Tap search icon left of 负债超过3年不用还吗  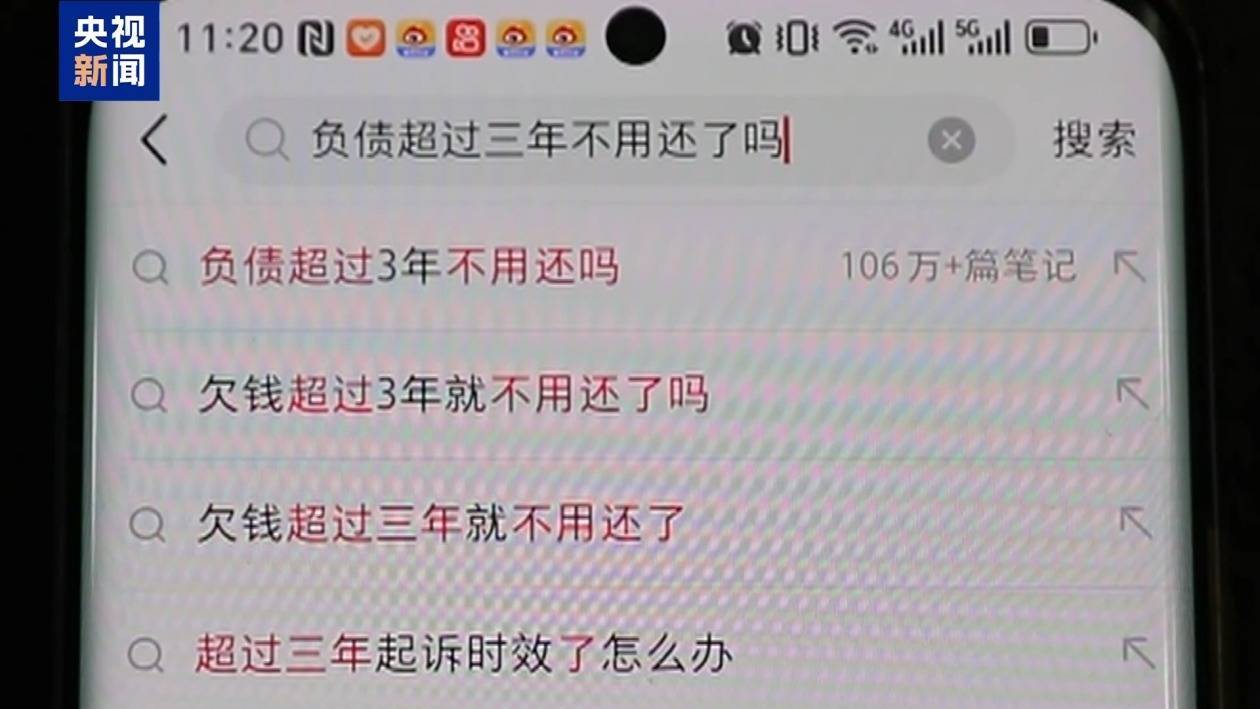tap(150, 268)
